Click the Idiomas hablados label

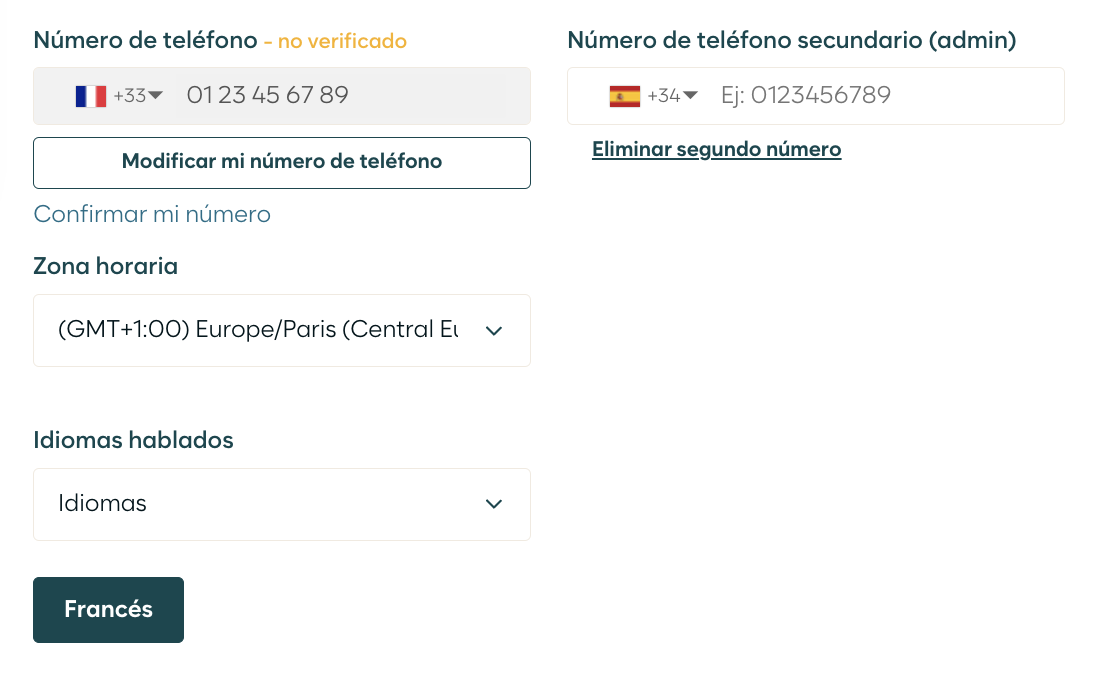point(133,440)
